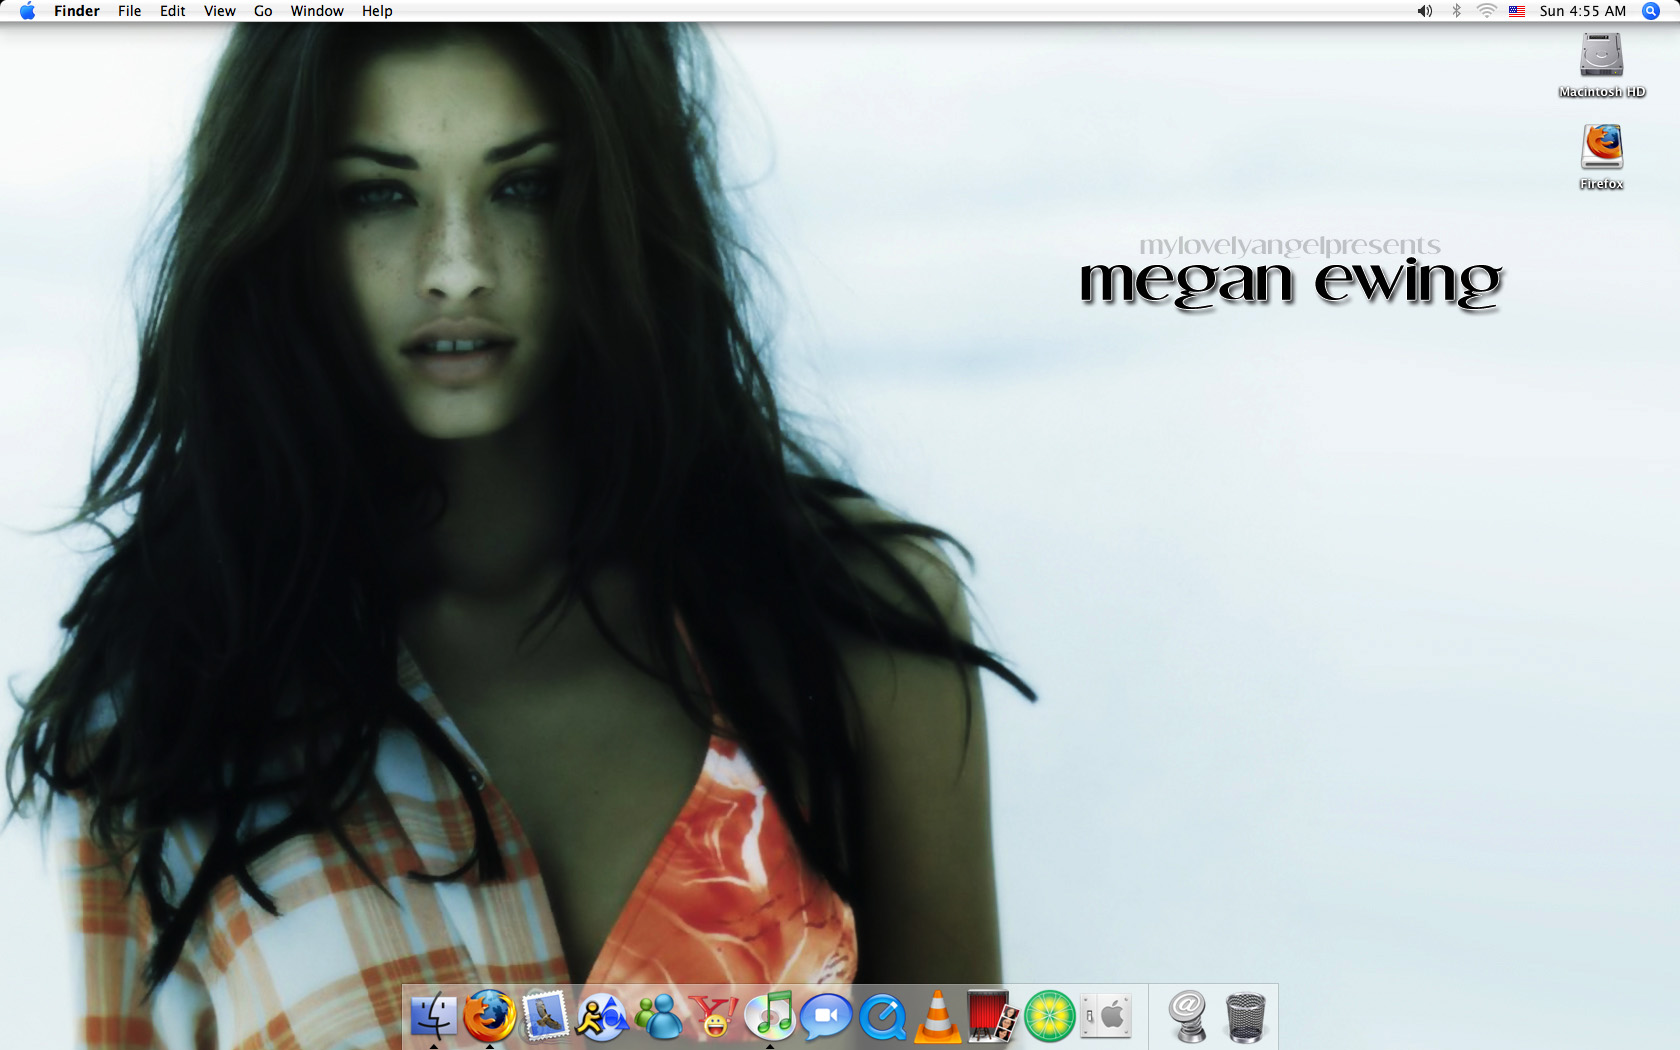Open System Preferences in the Dock
This screenshot has width=1680, height=1050.
pyautogui.click(x=1106, y=1017)
